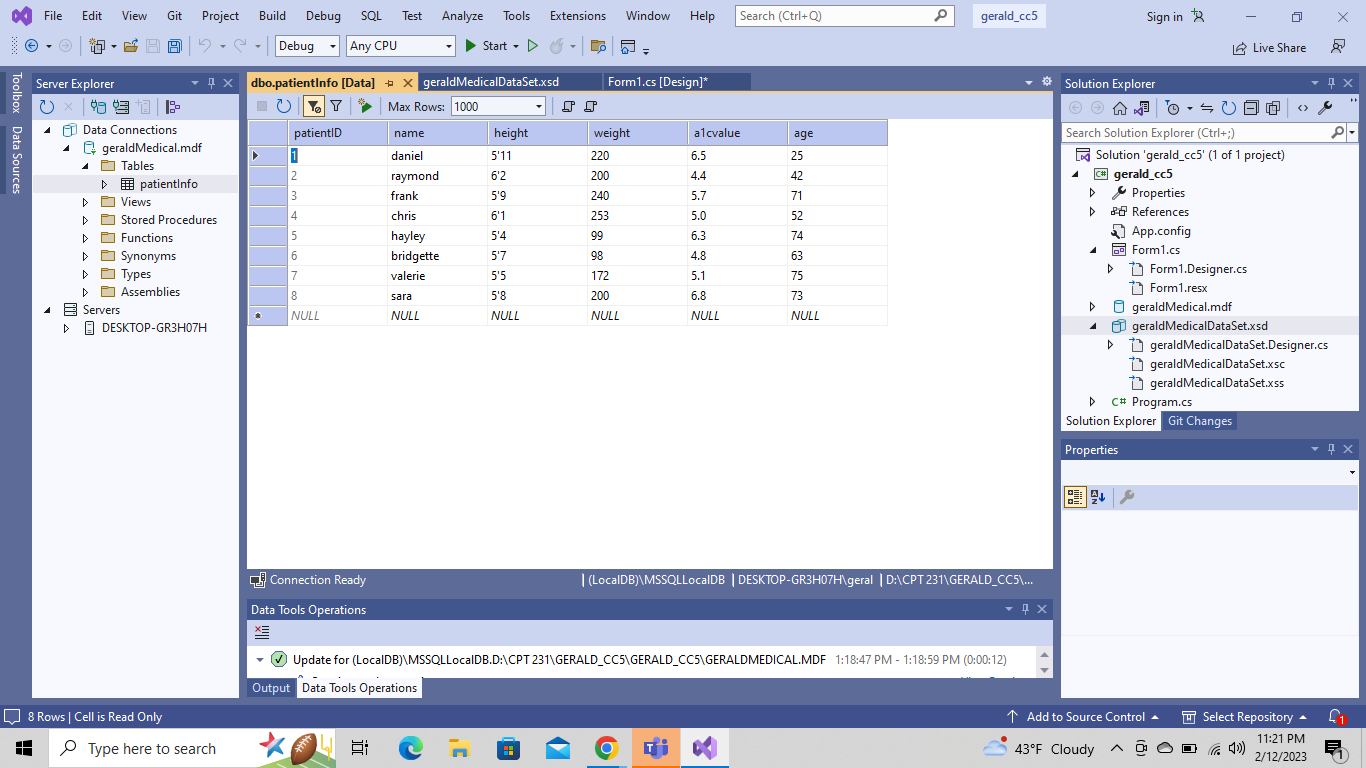The image size is (1366, 768).
Task: Click the Execute query icon in data grid toolbar
Action: tap(364, 106)
